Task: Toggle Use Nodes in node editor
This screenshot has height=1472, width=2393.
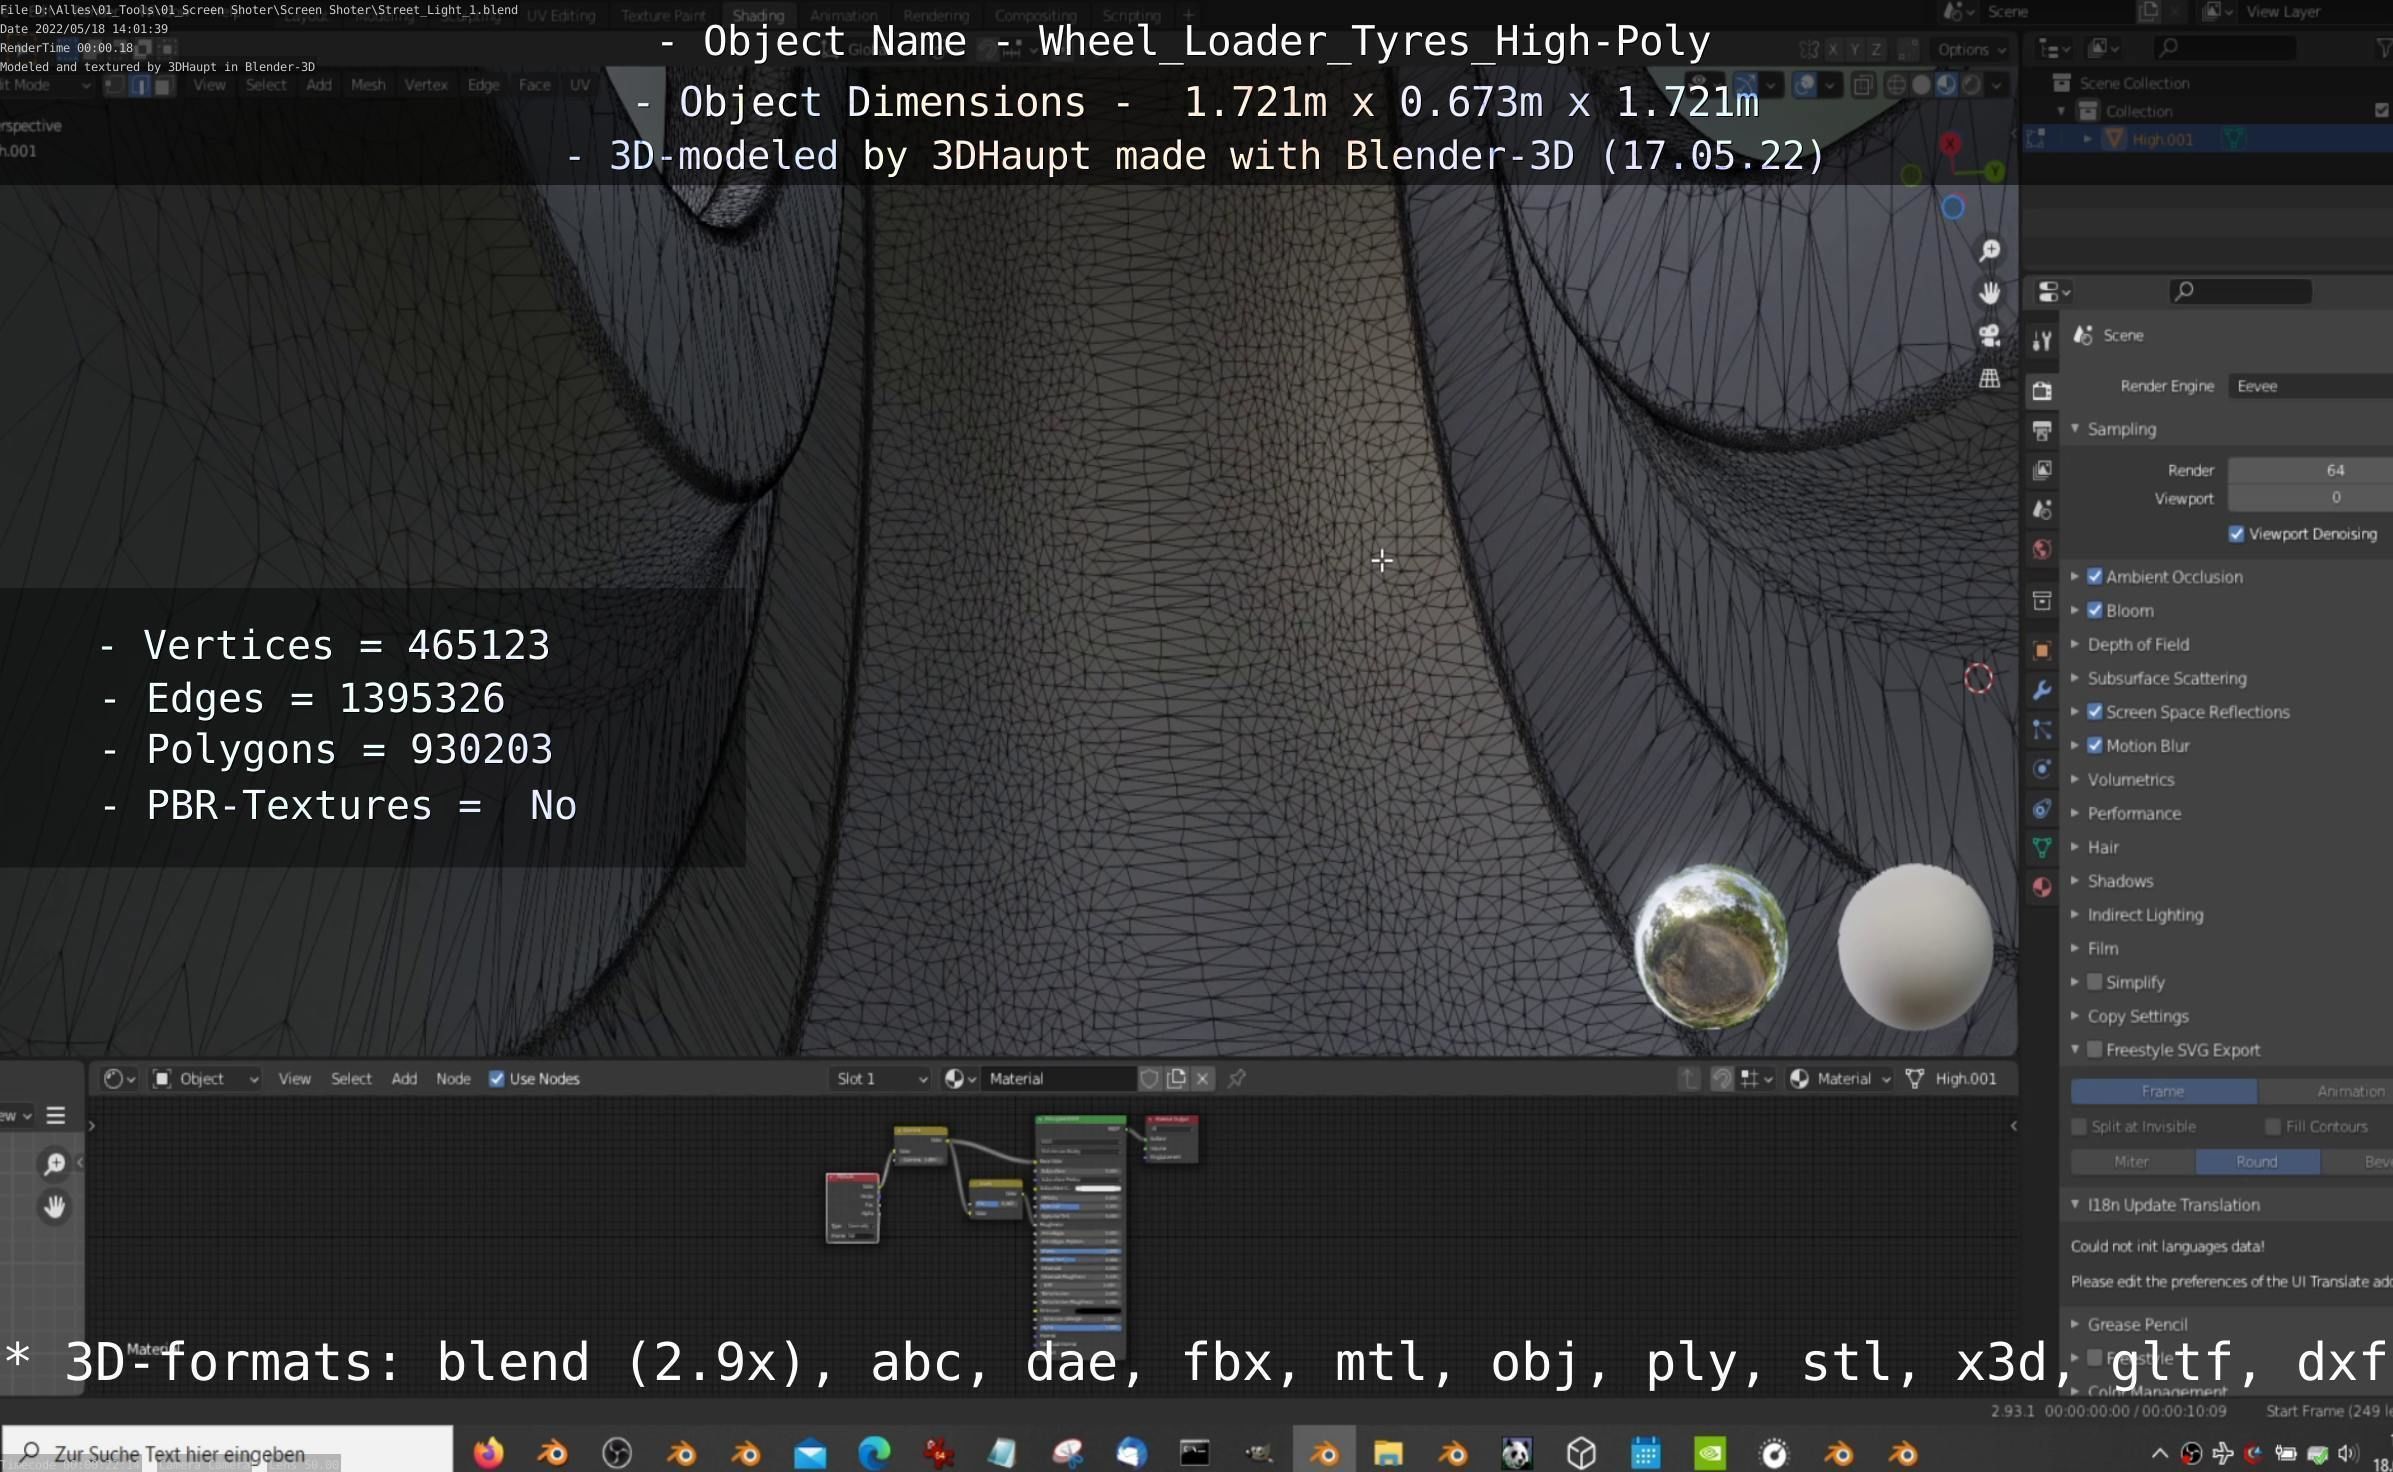Action: [x=497, y=1078]
